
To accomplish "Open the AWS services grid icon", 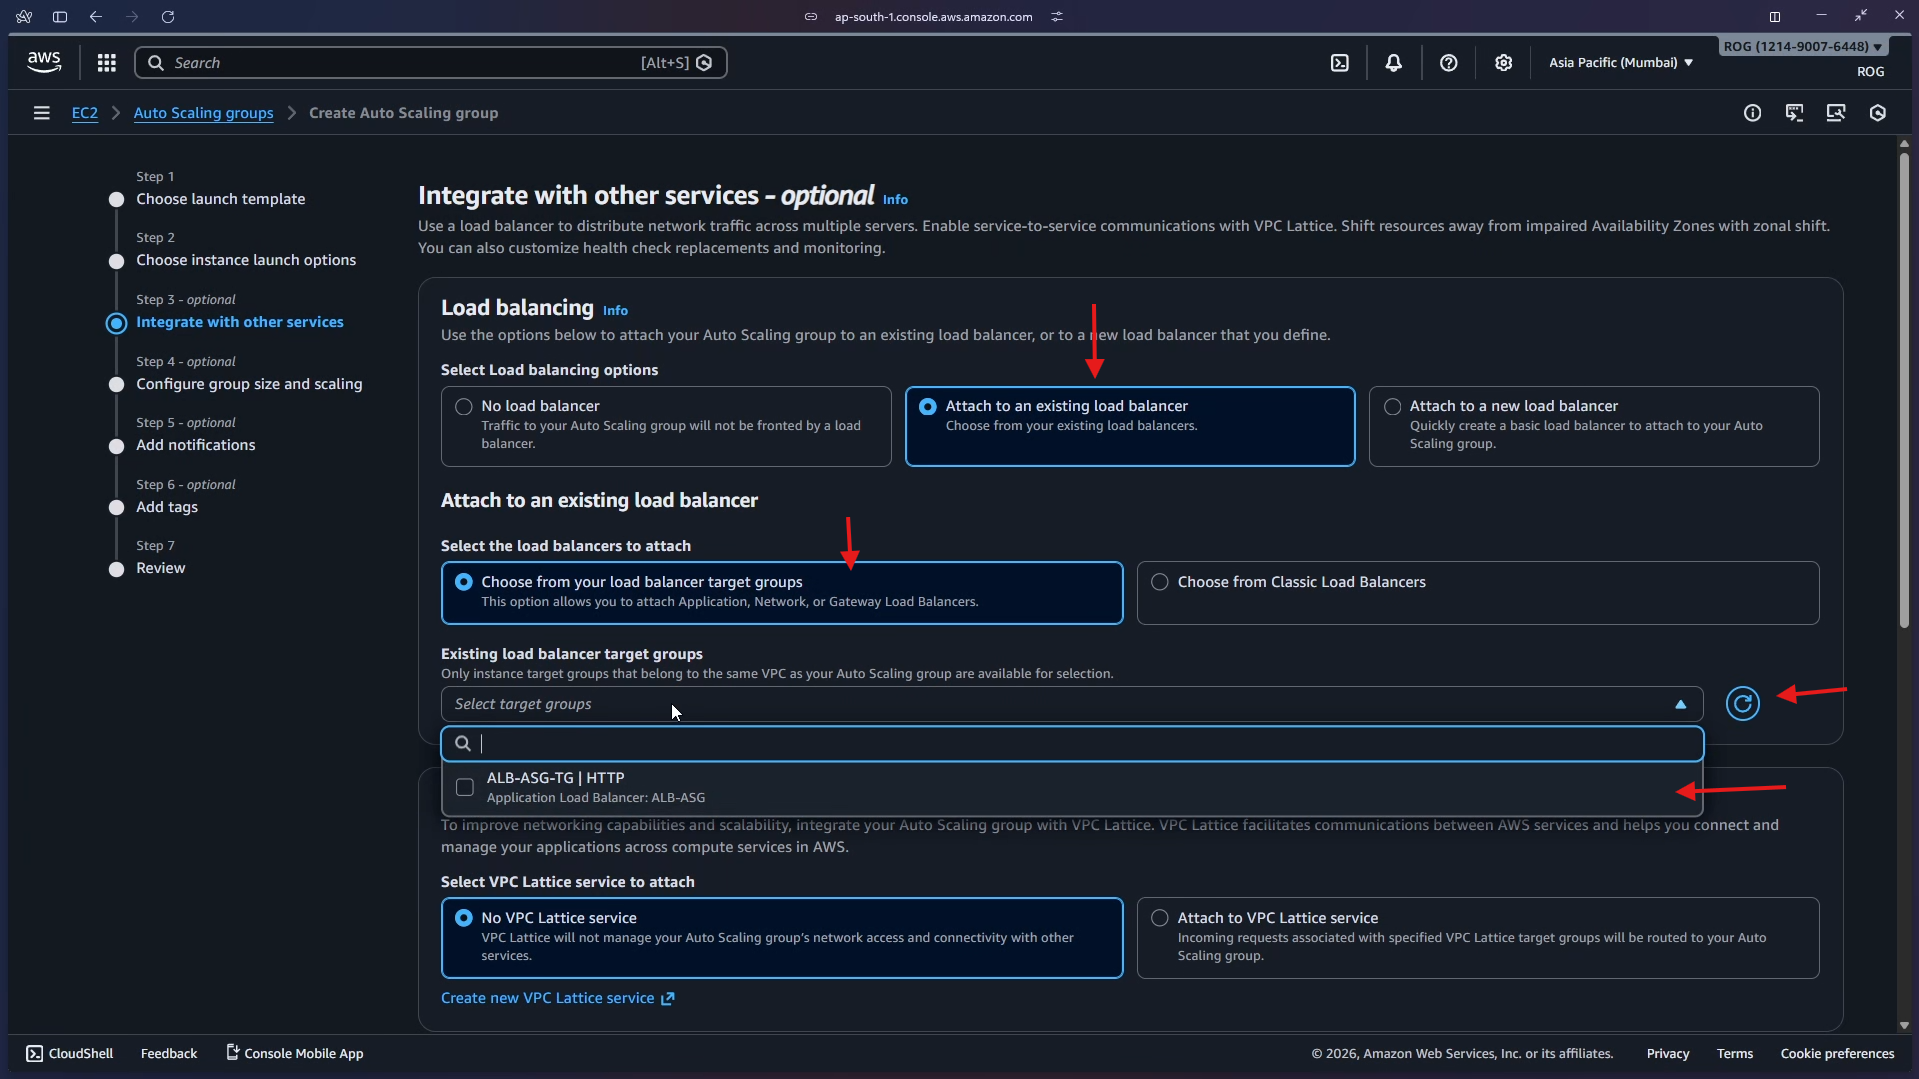I will click(x=106, y=62).
